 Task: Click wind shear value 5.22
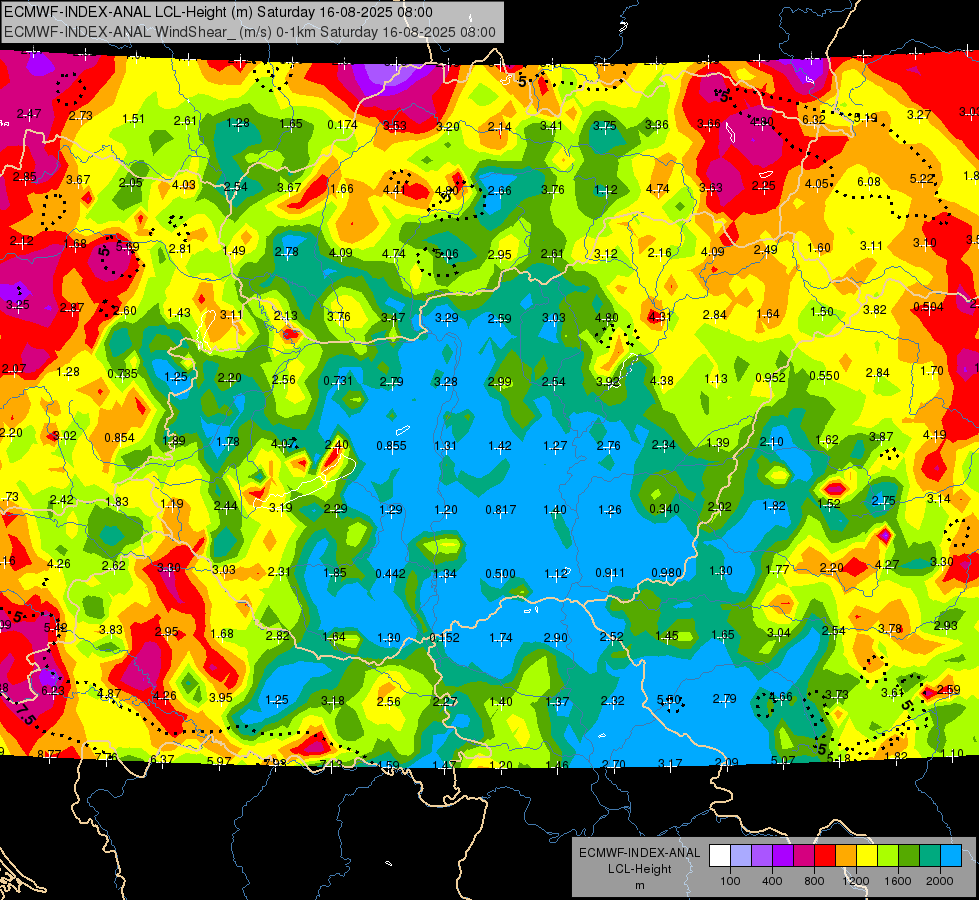922,179
